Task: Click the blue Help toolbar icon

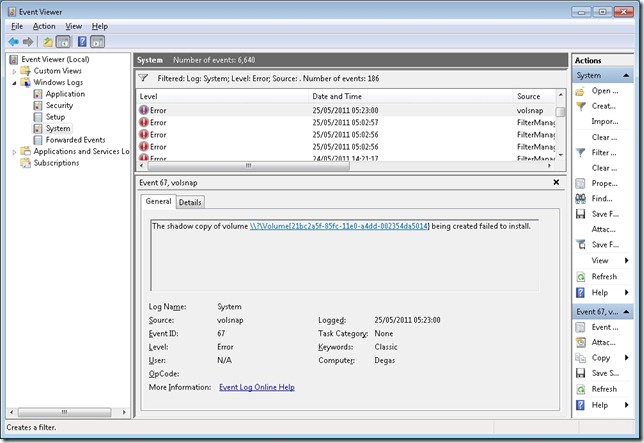Action: (x=81, y=42)
